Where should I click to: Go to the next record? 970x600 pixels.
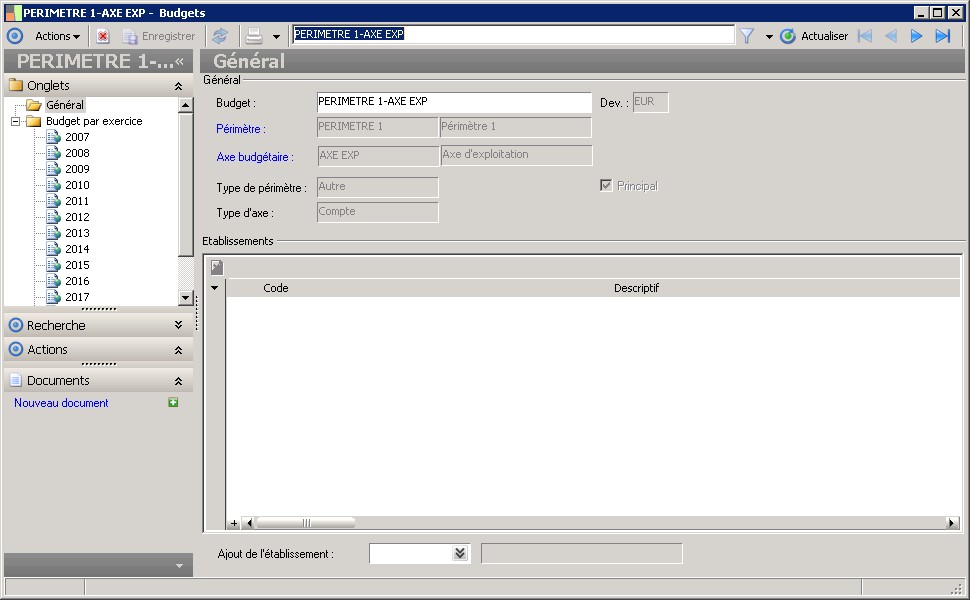[x=916, y=36]
